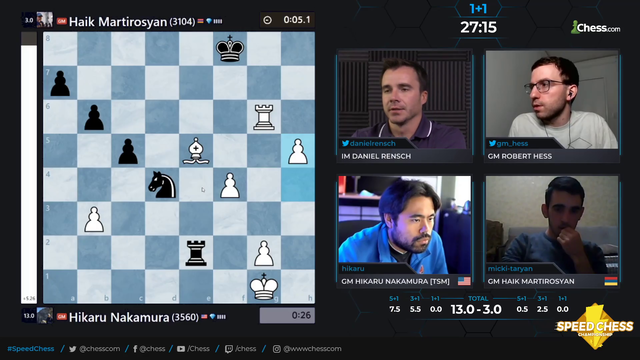Screen dimensions: 640x360
Task: Click the Instagram icon beside @wwwchesscom
Action: coord(277,349)
